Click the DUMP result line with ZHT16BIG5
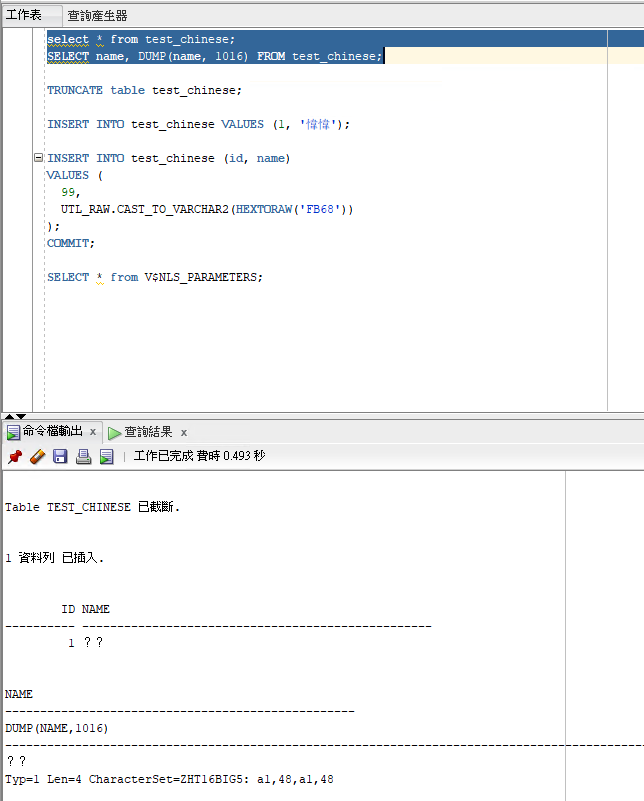644x801 pixels. pyautogui.click(x=170, y=779)
